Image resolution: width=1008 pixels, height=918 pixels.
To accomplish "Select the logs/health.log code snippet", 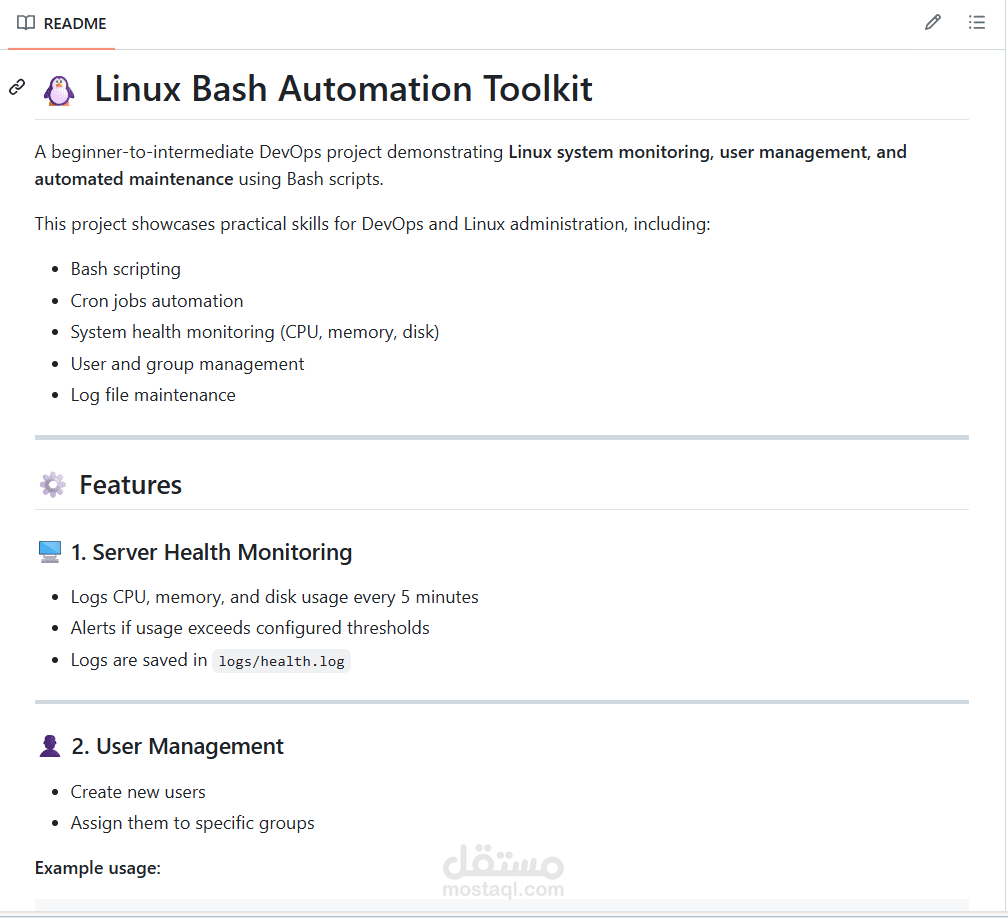I will pos(281,660).
